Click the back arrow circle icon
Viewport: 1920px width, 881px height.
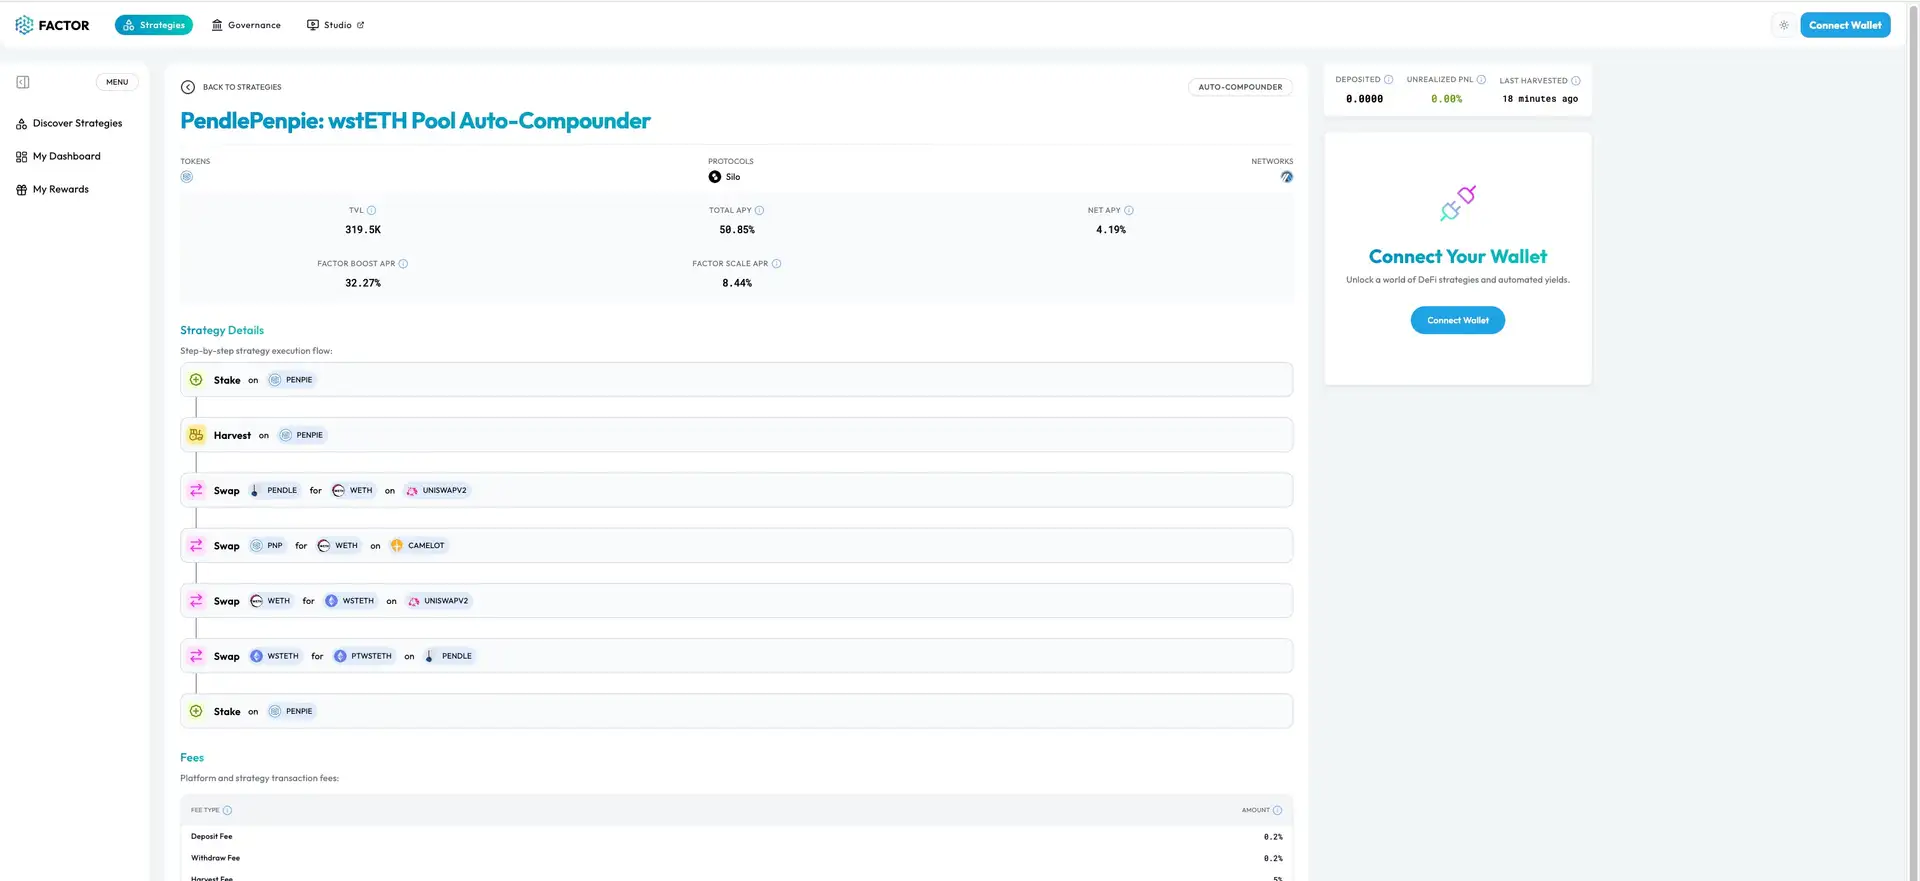point(188,87)
